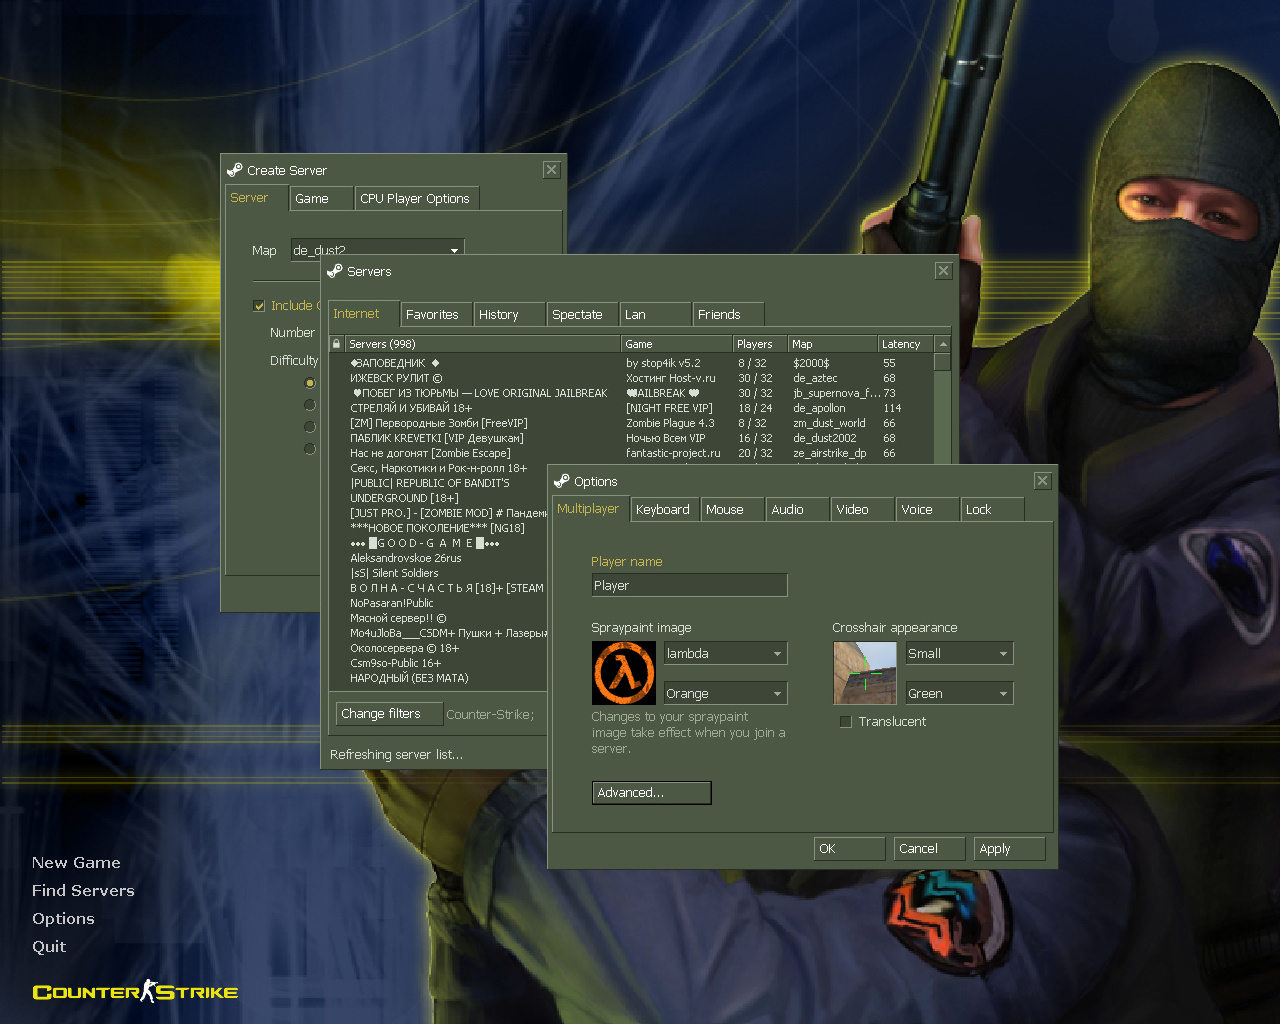
Task: Open the Keyboard options tab
Action: click(664, 509)
